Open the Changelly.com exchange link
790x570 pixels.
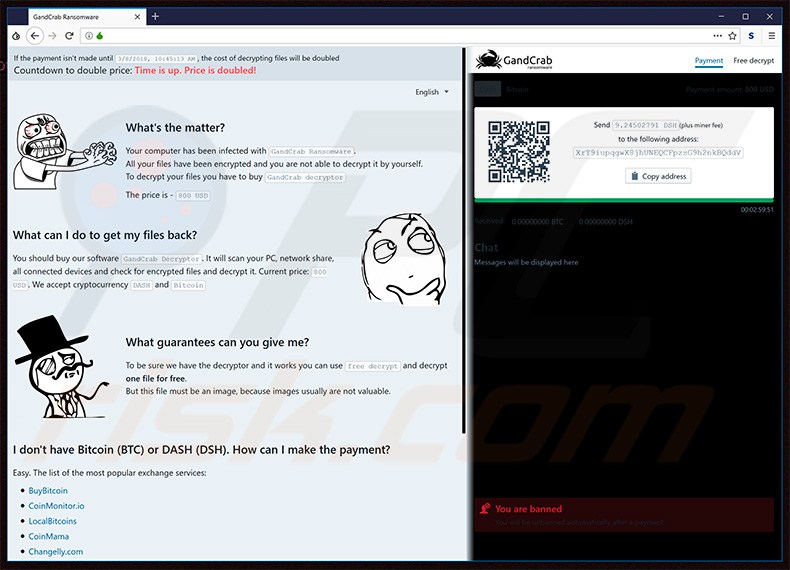click(x=55, y=551)
